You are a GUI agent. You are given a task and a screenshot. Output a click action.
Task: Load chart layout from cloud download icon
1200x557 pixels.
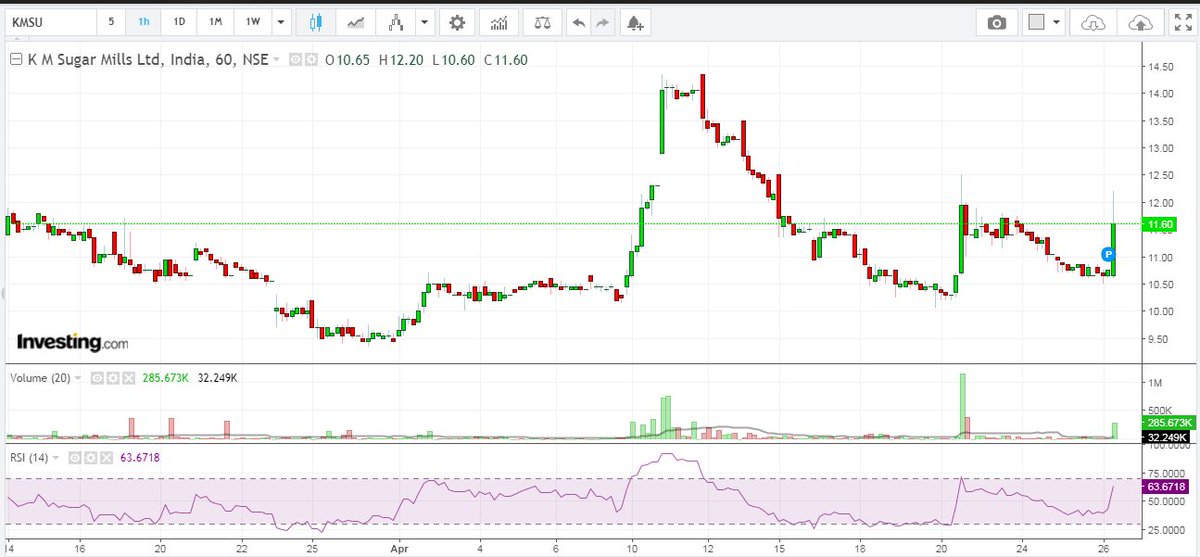[x=1096, y=21]
